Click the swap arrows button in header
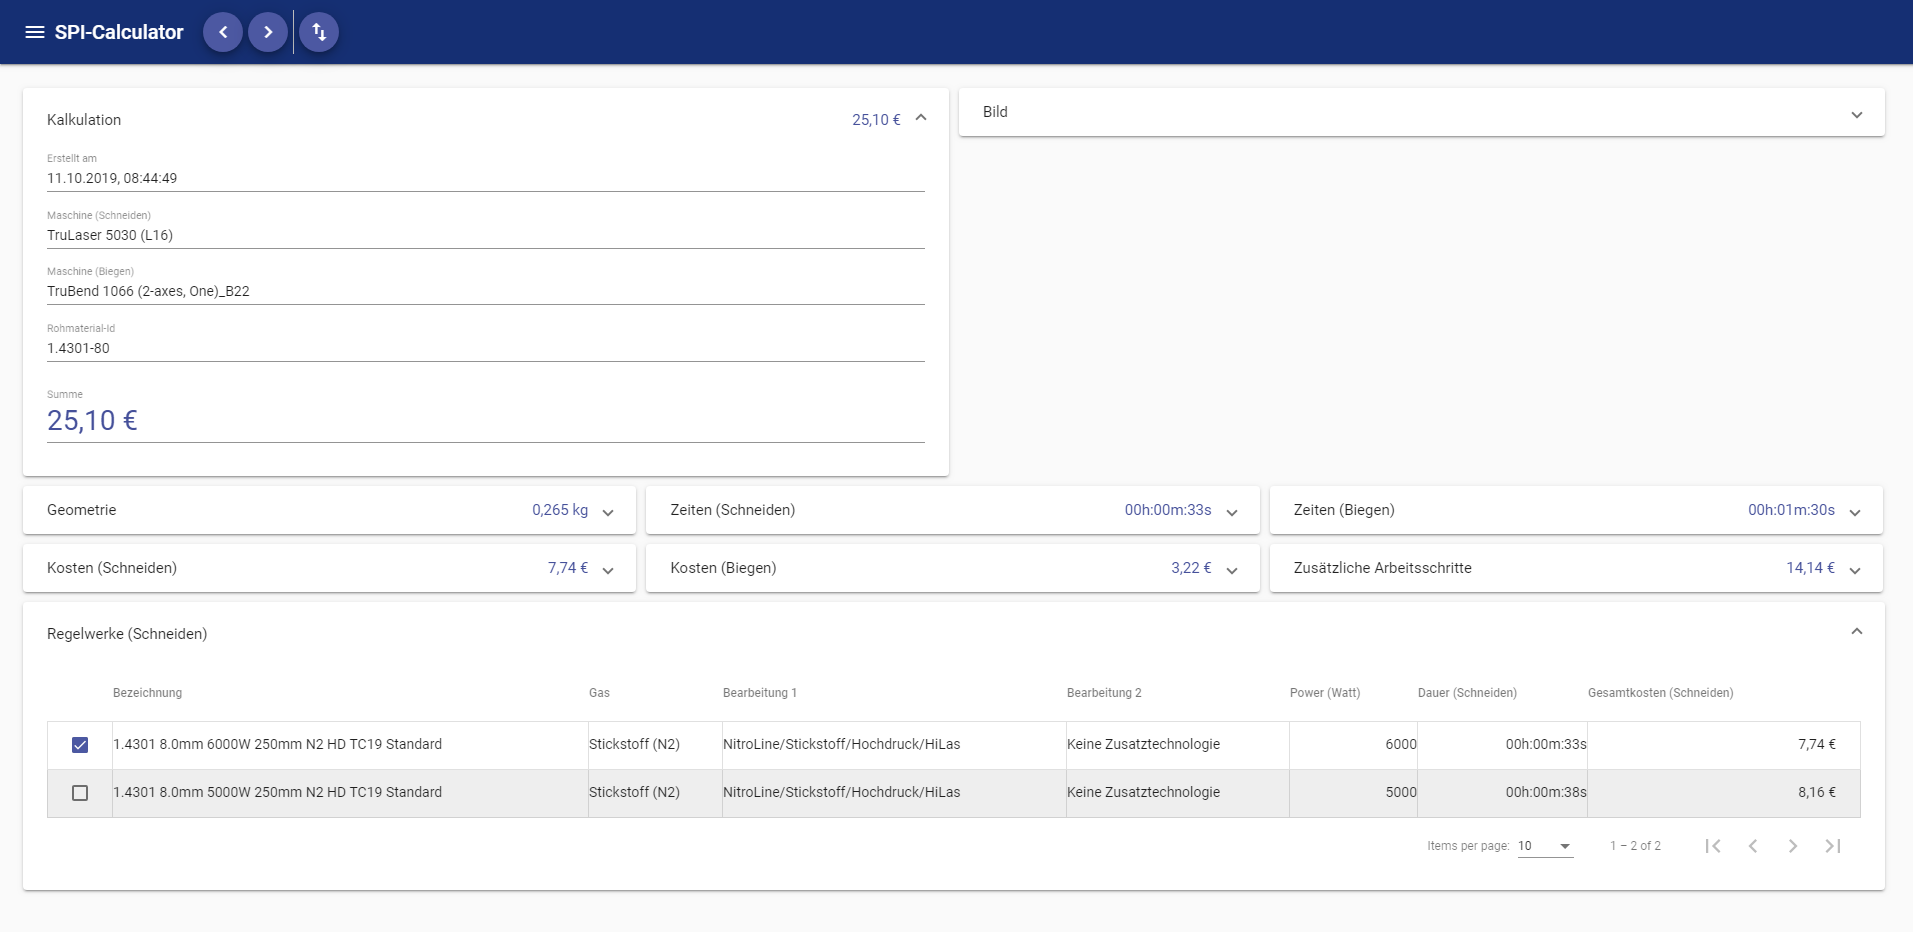The height and width of the screenshot is (932, 1913). click(x=319, y=32)
